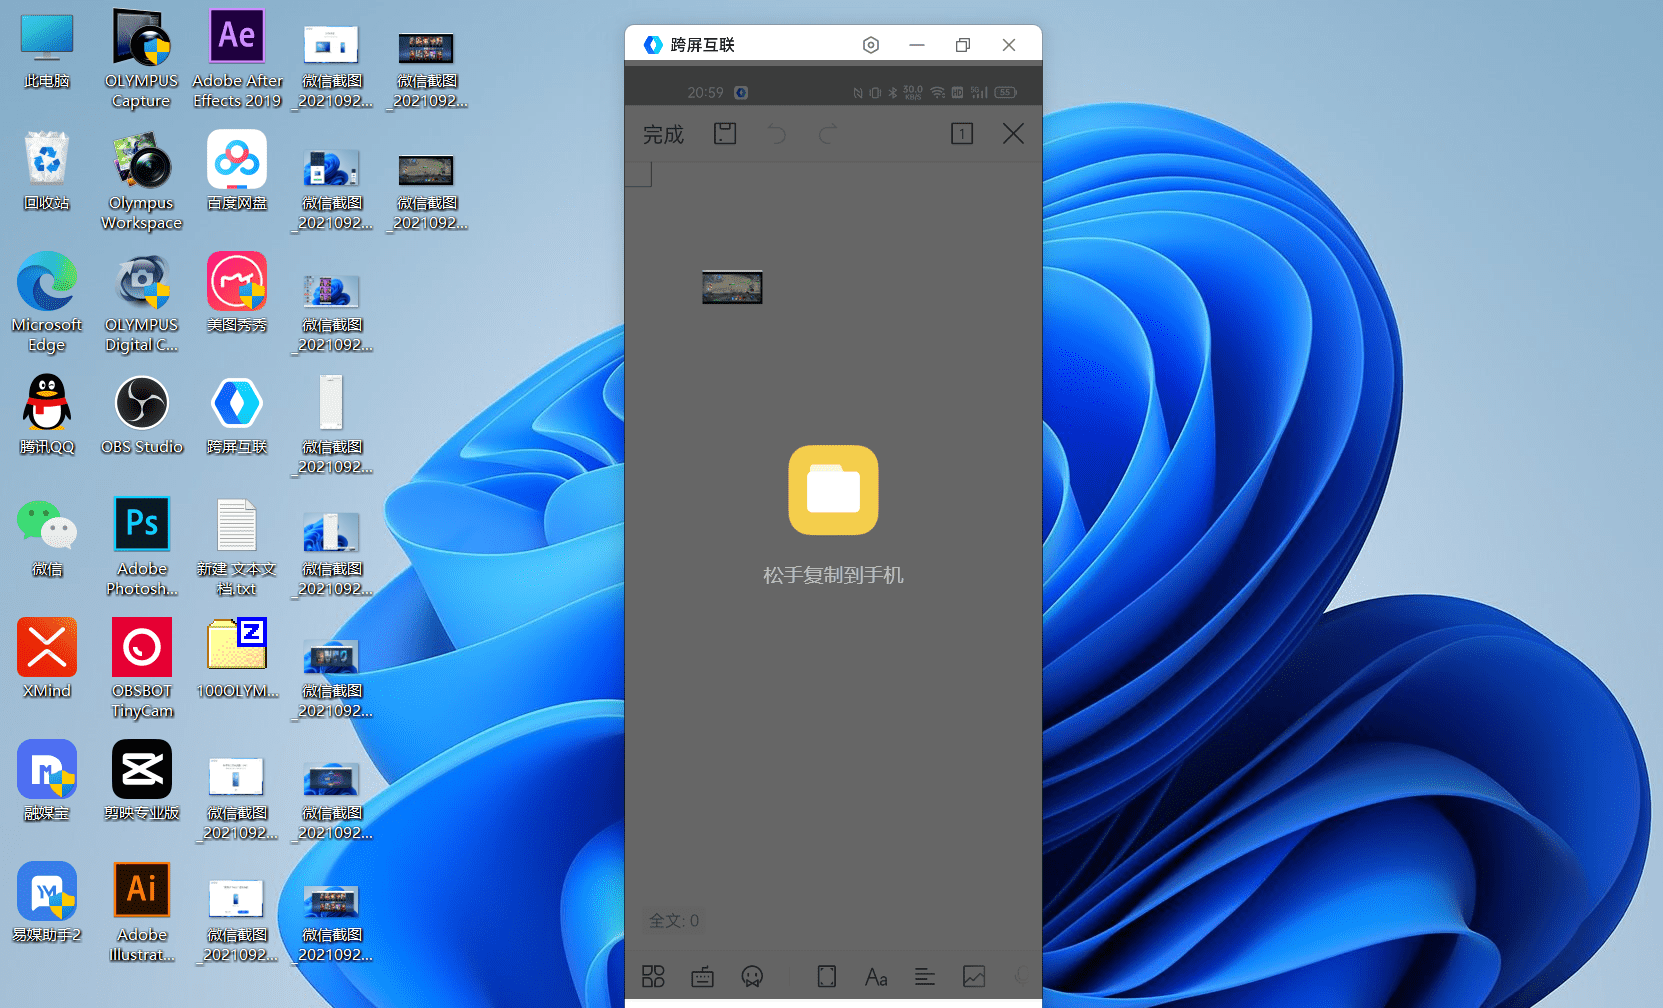Select the 新建 文本文档.txt file on desktop
Image resolution: width=1663 pixels, height=1008 pixels.
pyautogui.click(x=237, y=545)
